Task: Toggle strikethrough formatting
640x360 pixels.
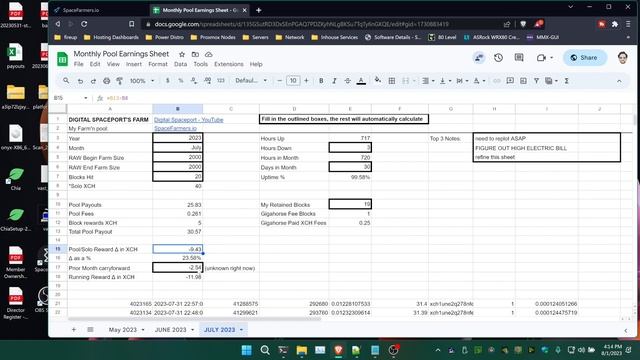Action: pos(347,81)
